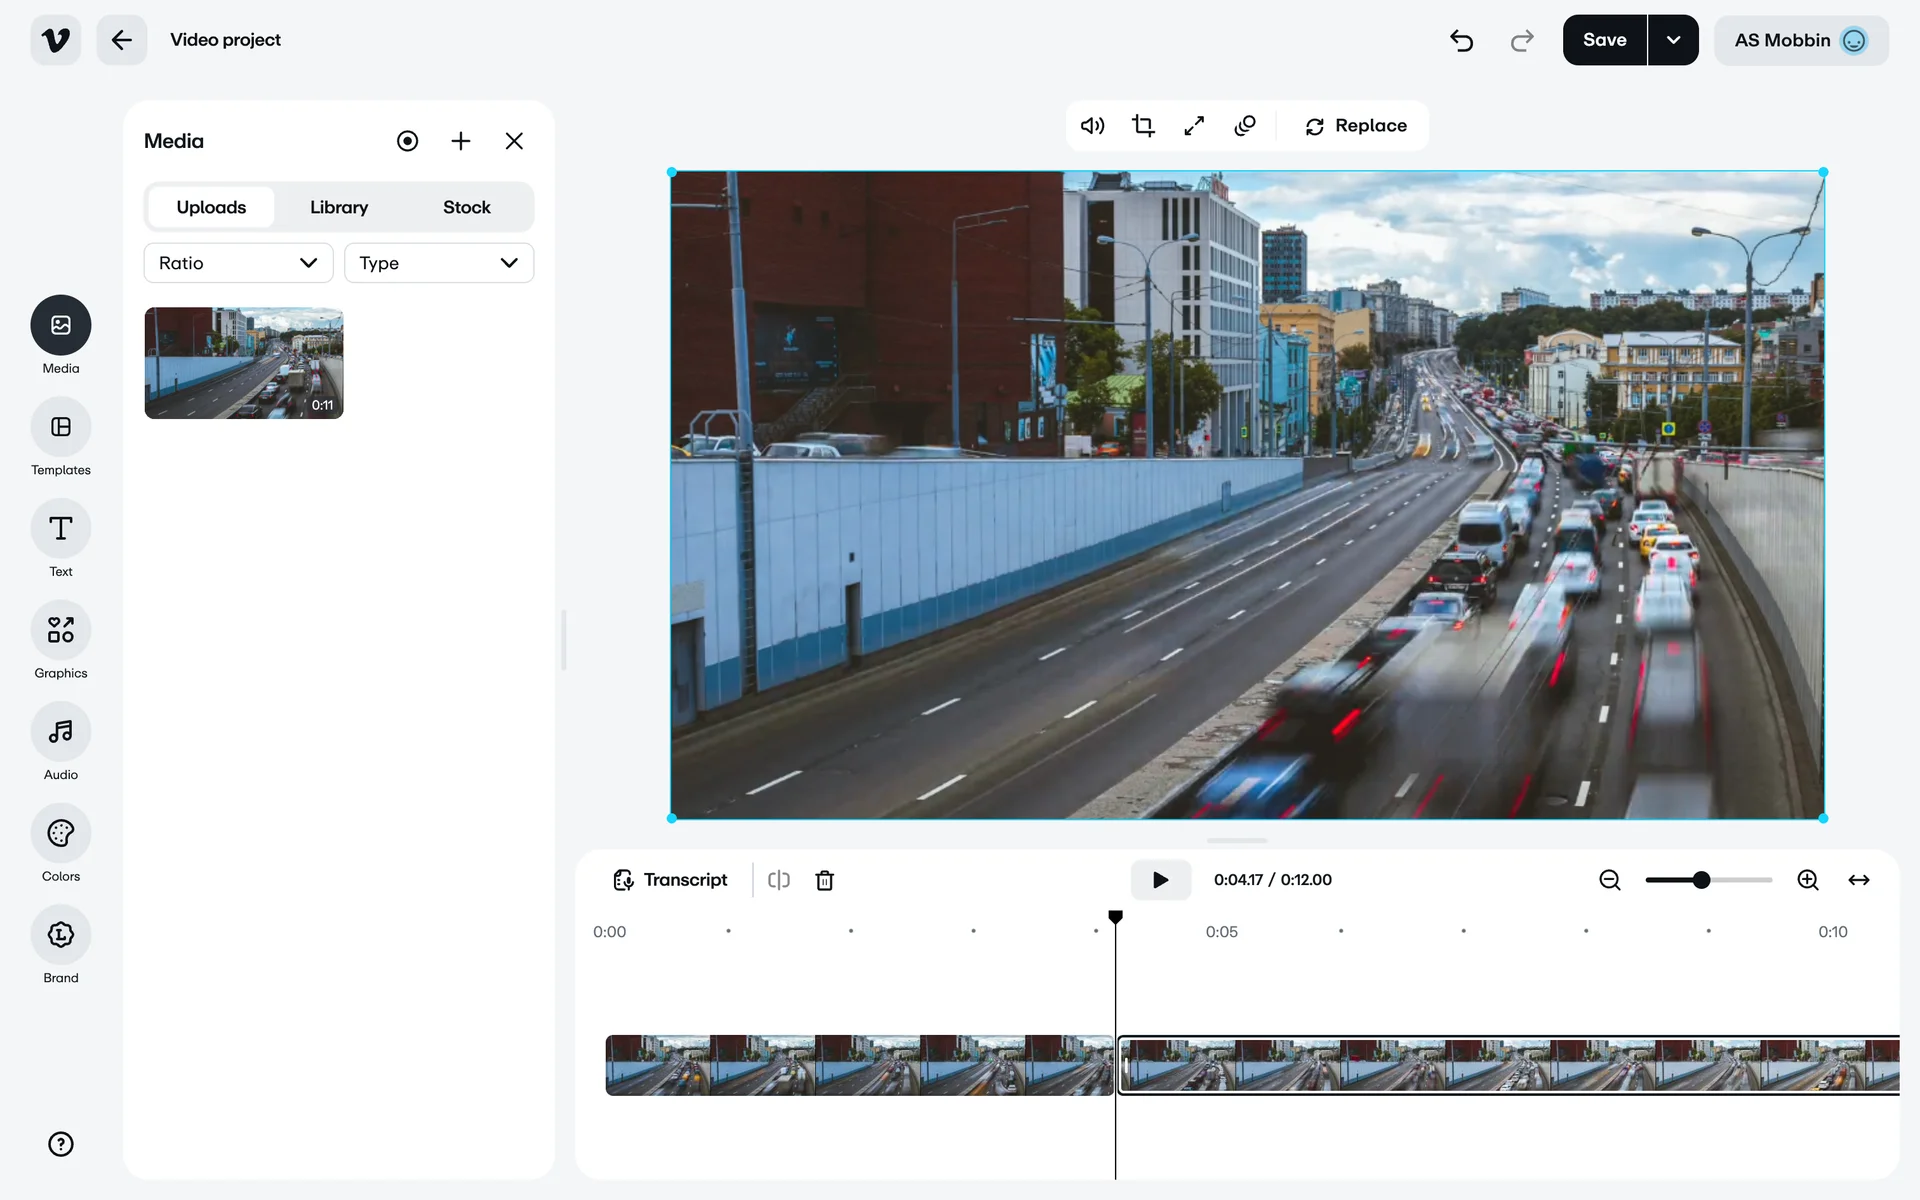Image resolution: width=1920 pixels, height=1200 pixels.
Task: Click the record icon in Media panel
Action: coord(407,141)
